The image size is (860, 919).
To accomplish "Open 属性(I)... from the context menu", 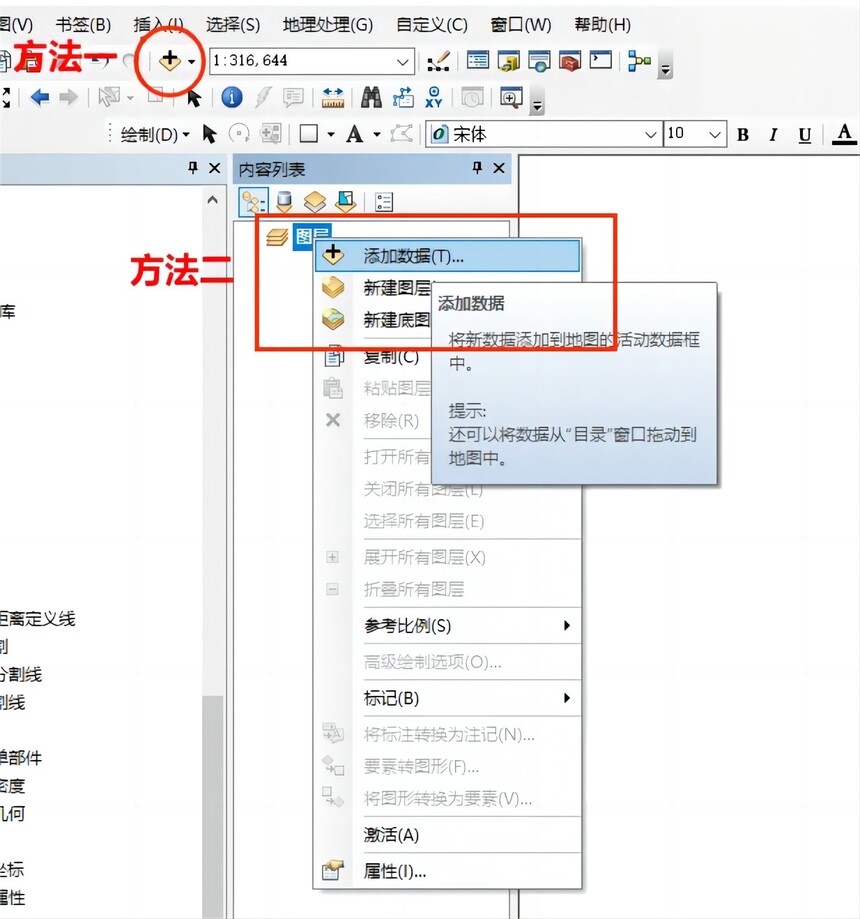I will point(467,872).
